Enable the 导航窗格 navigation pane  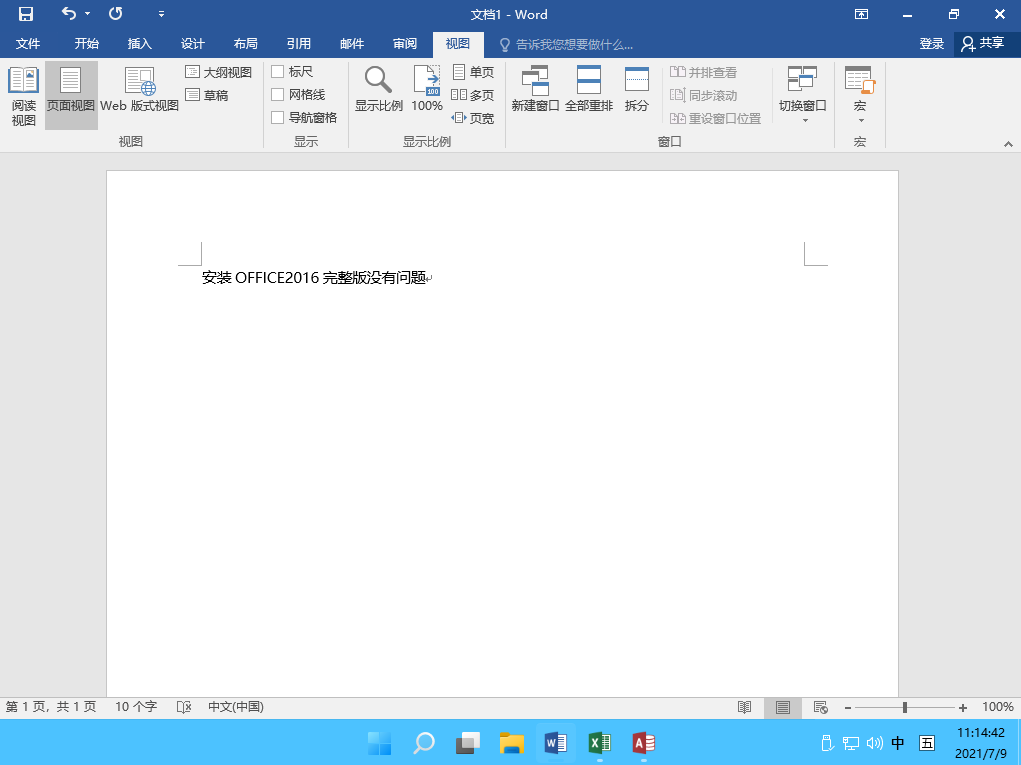(x=277, y=117)
